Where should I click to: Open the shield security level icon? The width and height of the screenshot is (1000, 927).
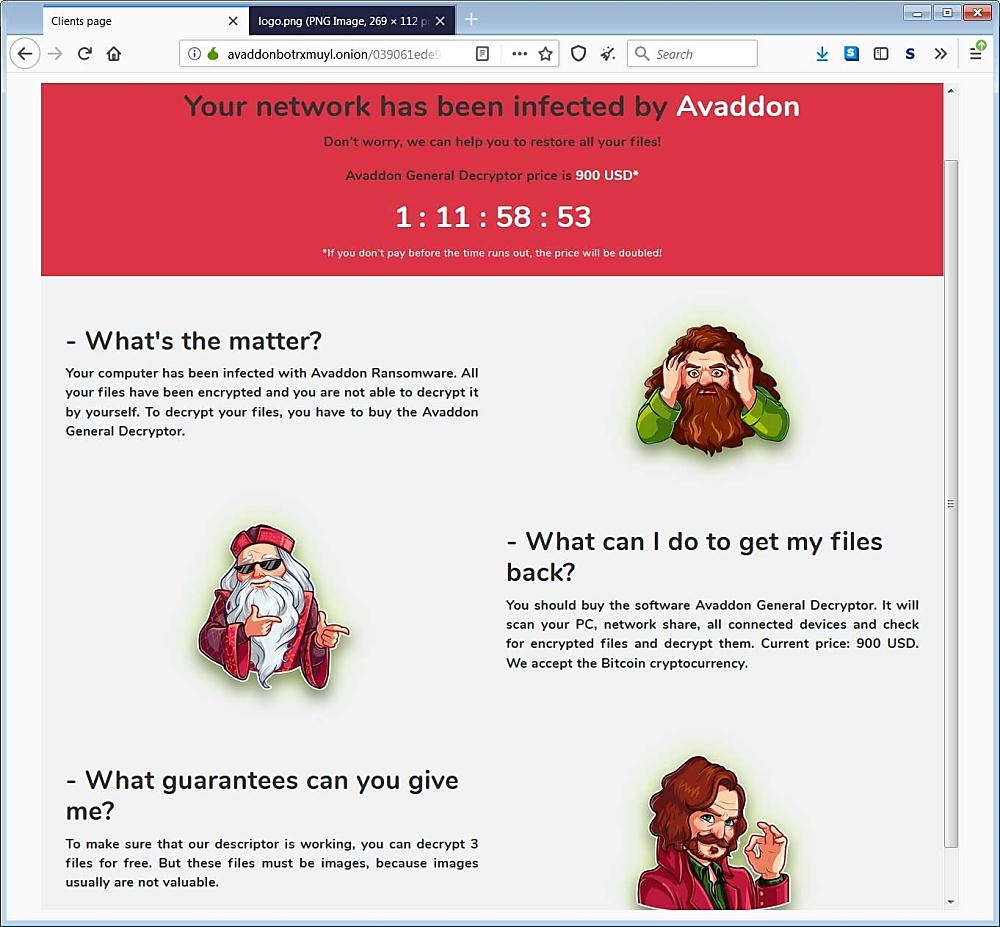(578, 54)
